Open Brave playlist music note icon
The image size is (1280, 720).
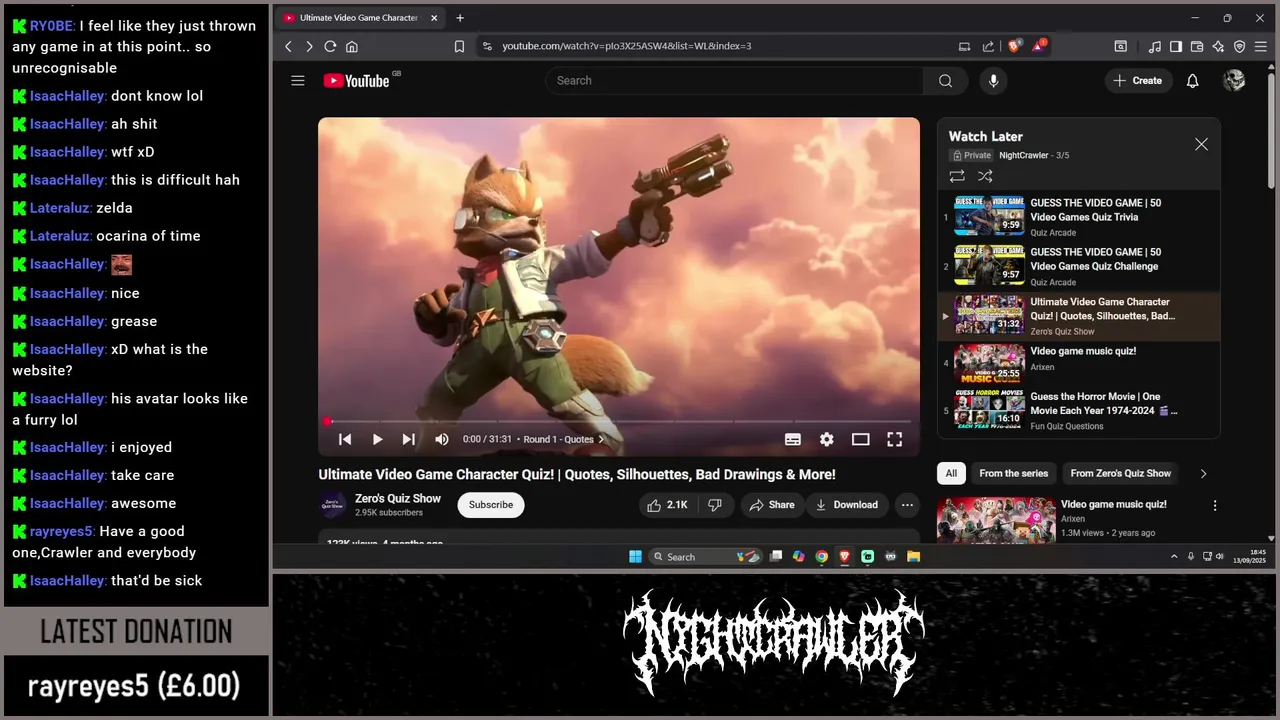point(1155,46)
